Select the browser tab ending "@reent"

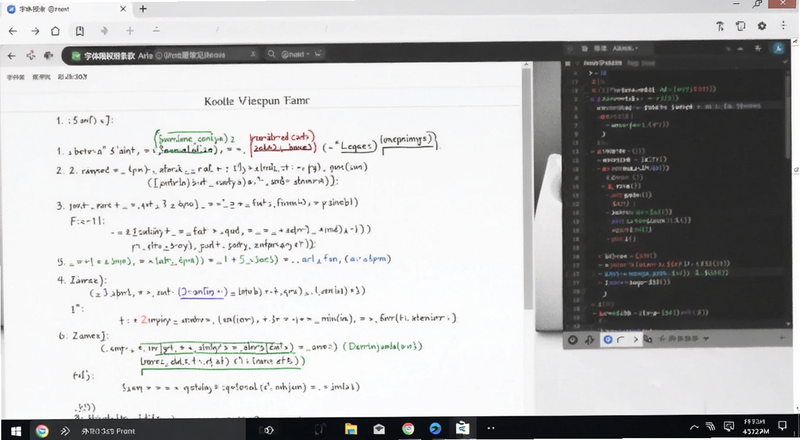click(66, 9)
